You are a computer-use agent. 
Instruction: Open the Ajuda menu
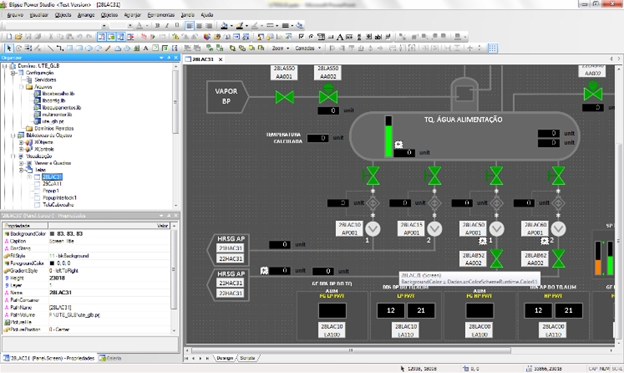coord(207,15)
